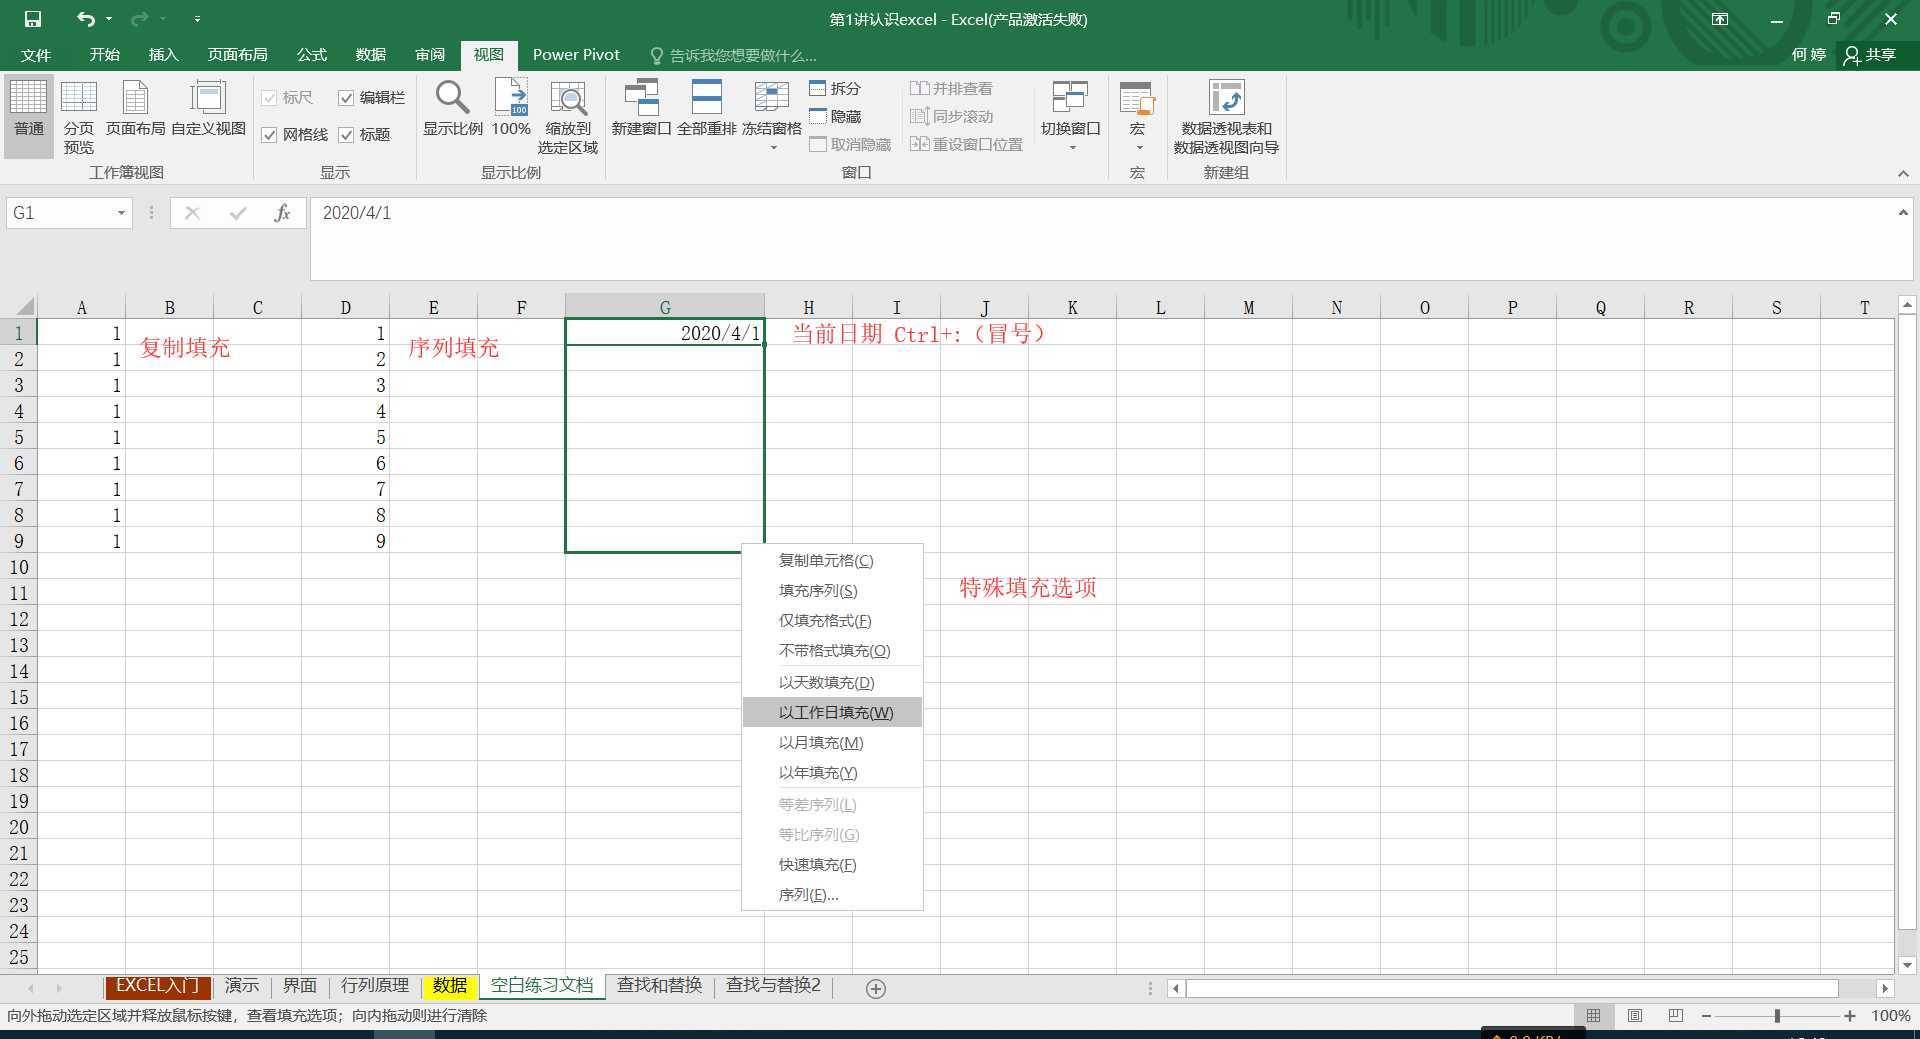Switch to the yellow 数据 sheet tab
This screenshot has height=1039, width=1920.
coord(450,986)
